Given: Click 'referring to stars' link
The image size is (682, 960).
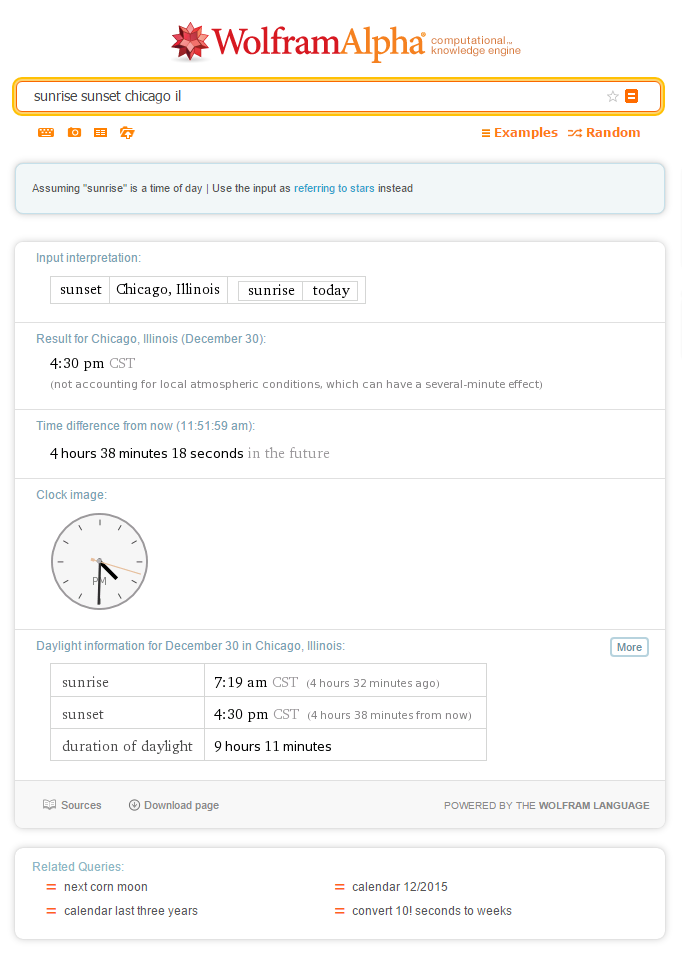Looking at the screenshot, I should tap(334, 188).
